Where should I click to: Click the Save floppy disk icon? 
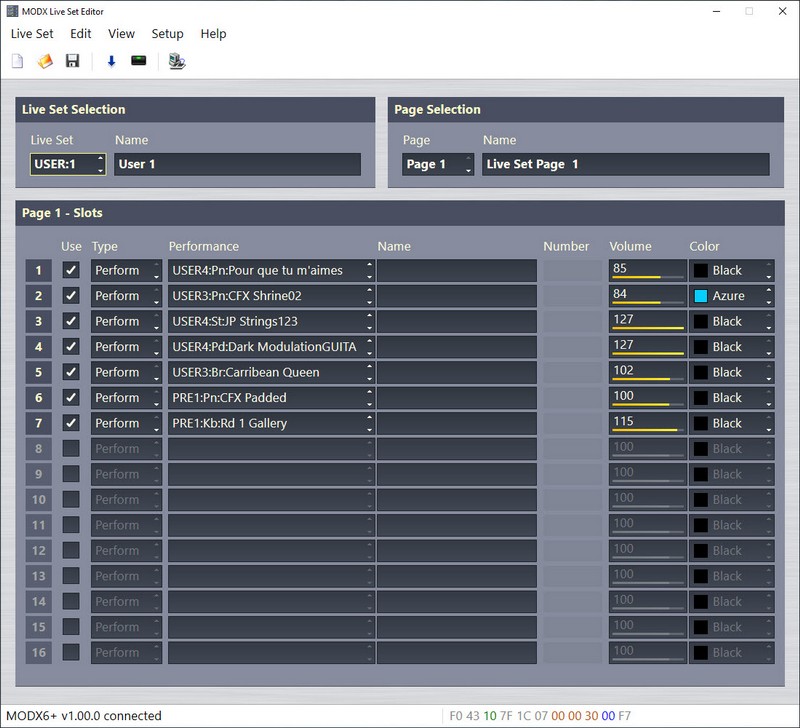coord(72,62)
